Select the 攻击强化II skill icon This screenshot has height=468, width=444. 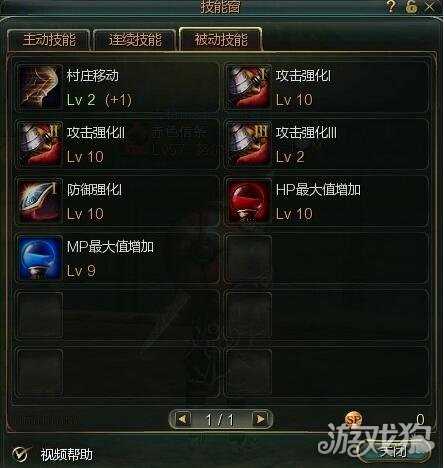(x=39, y=144)
